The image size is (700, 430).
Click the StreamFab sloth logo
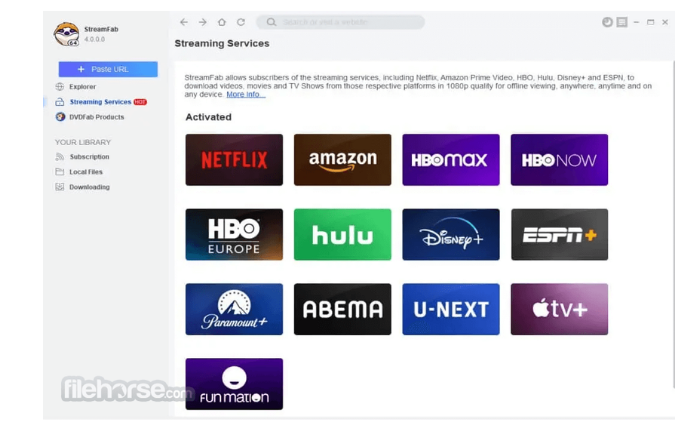tap(67, 34)
